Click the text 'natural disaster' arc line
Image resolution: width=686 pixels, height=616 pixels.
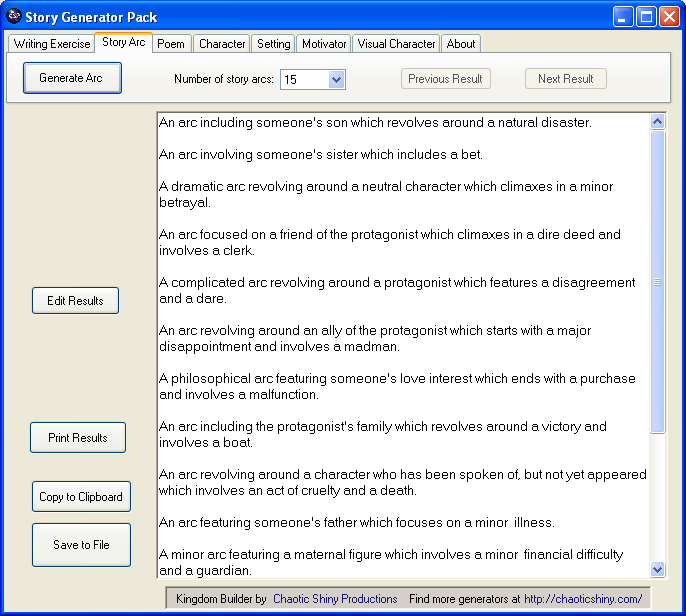tap(375, 122)
